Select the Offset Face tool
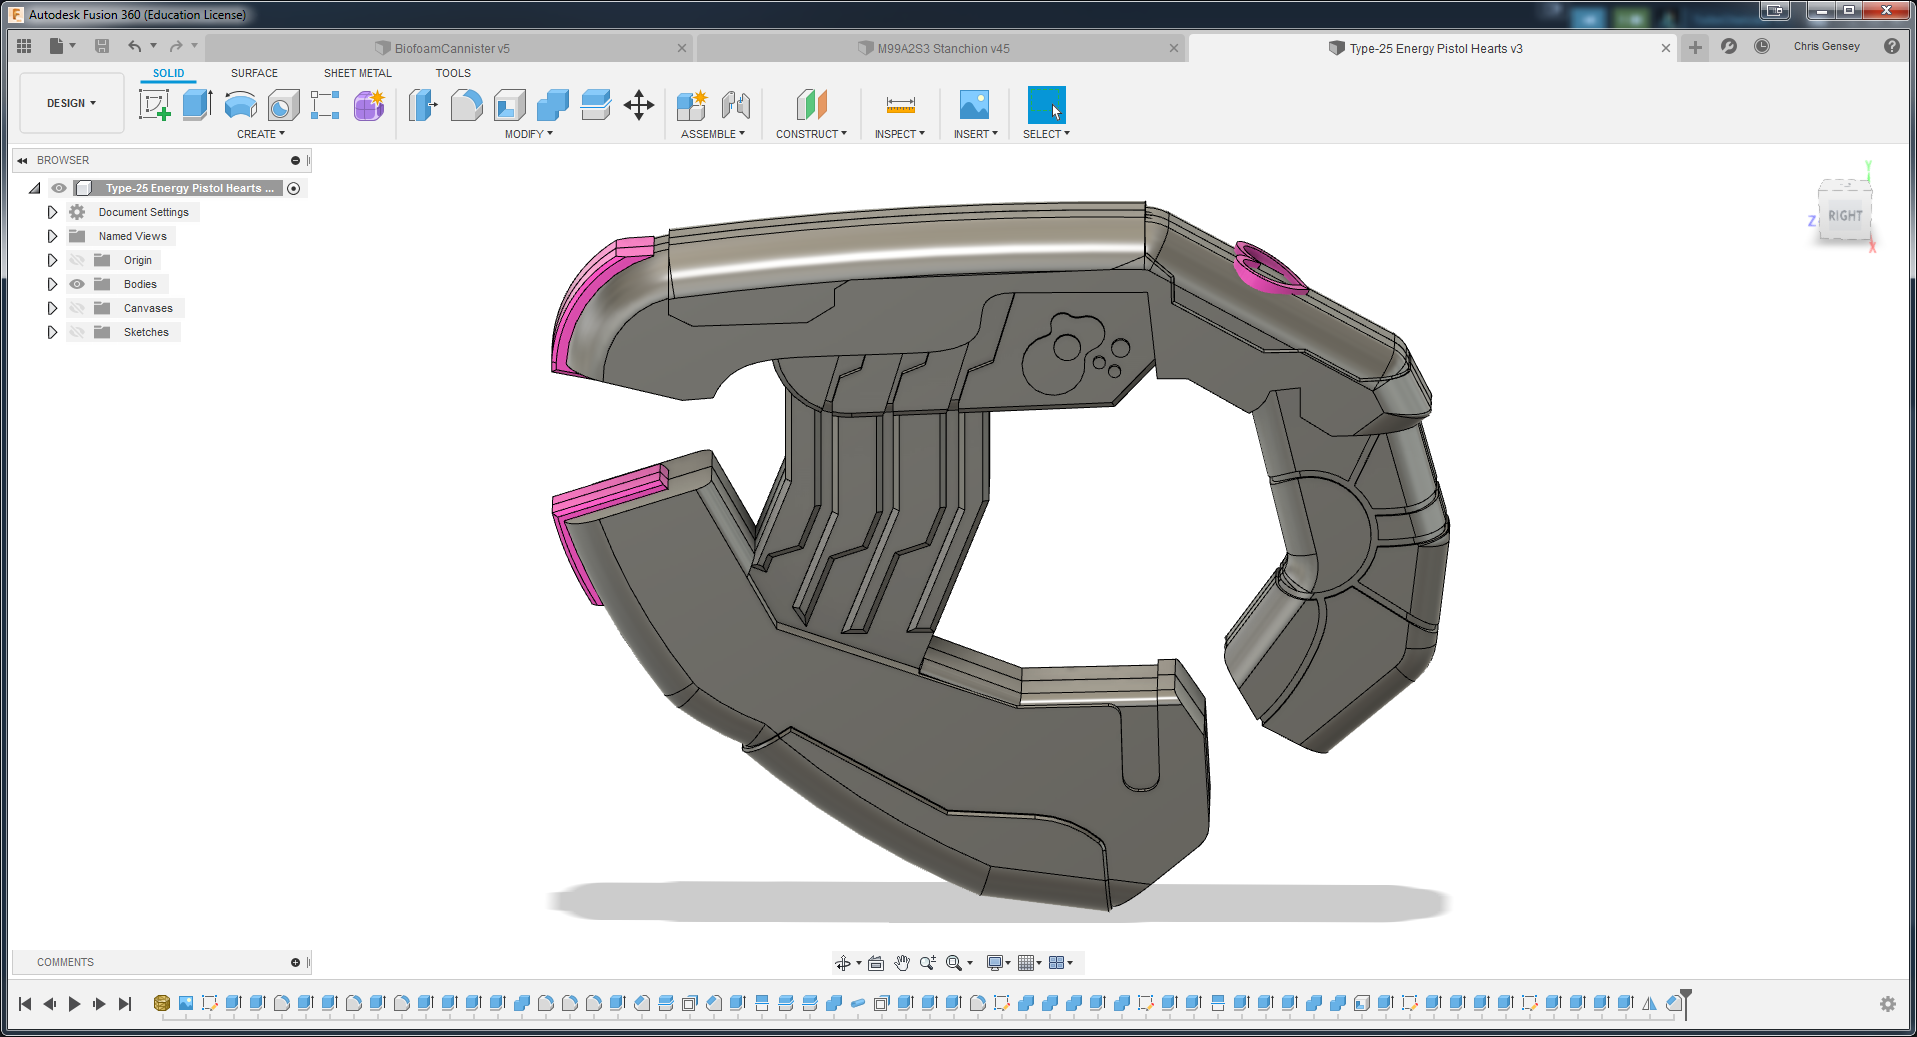 [595, 105]
